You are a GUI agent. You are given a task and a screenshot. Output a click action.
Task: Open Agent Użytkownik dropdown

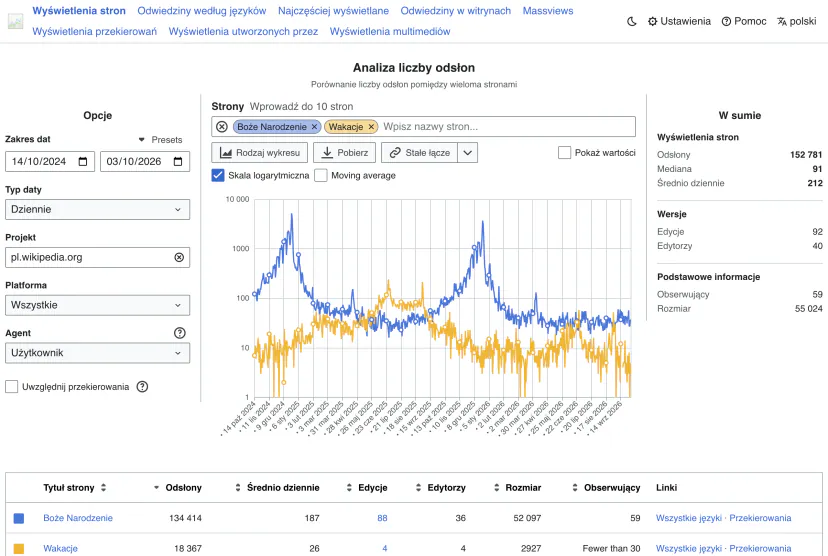pos(97,353)
